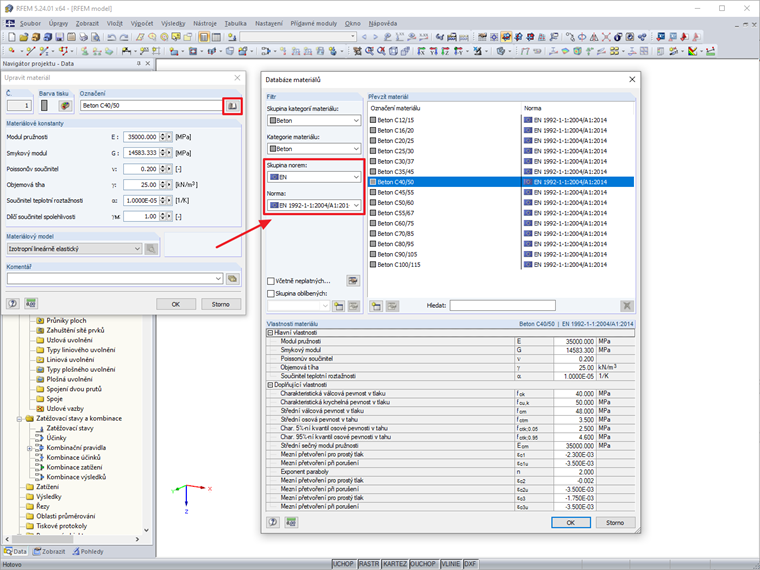Toggle the table panel toolbar icon
The height and width of the screenshot is (570, 760).
click(x=216, y=37)
